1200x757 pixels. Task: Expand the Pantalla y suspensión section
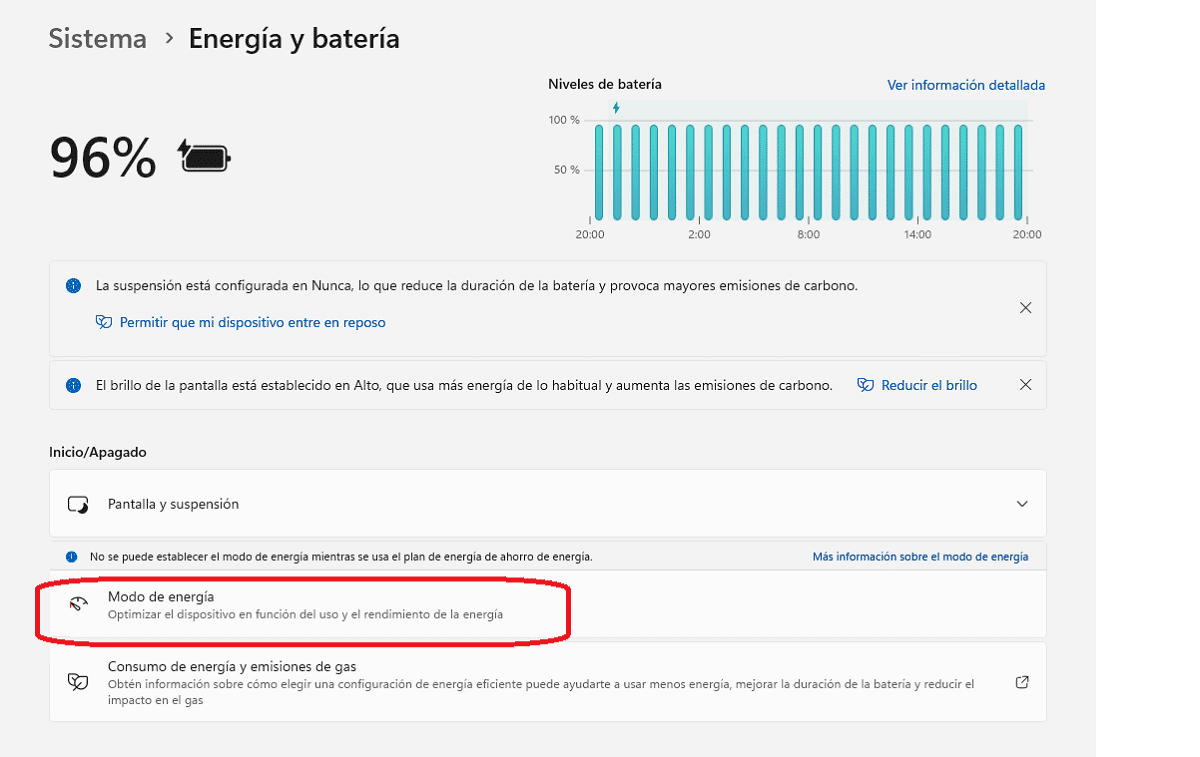(1021, 503)
